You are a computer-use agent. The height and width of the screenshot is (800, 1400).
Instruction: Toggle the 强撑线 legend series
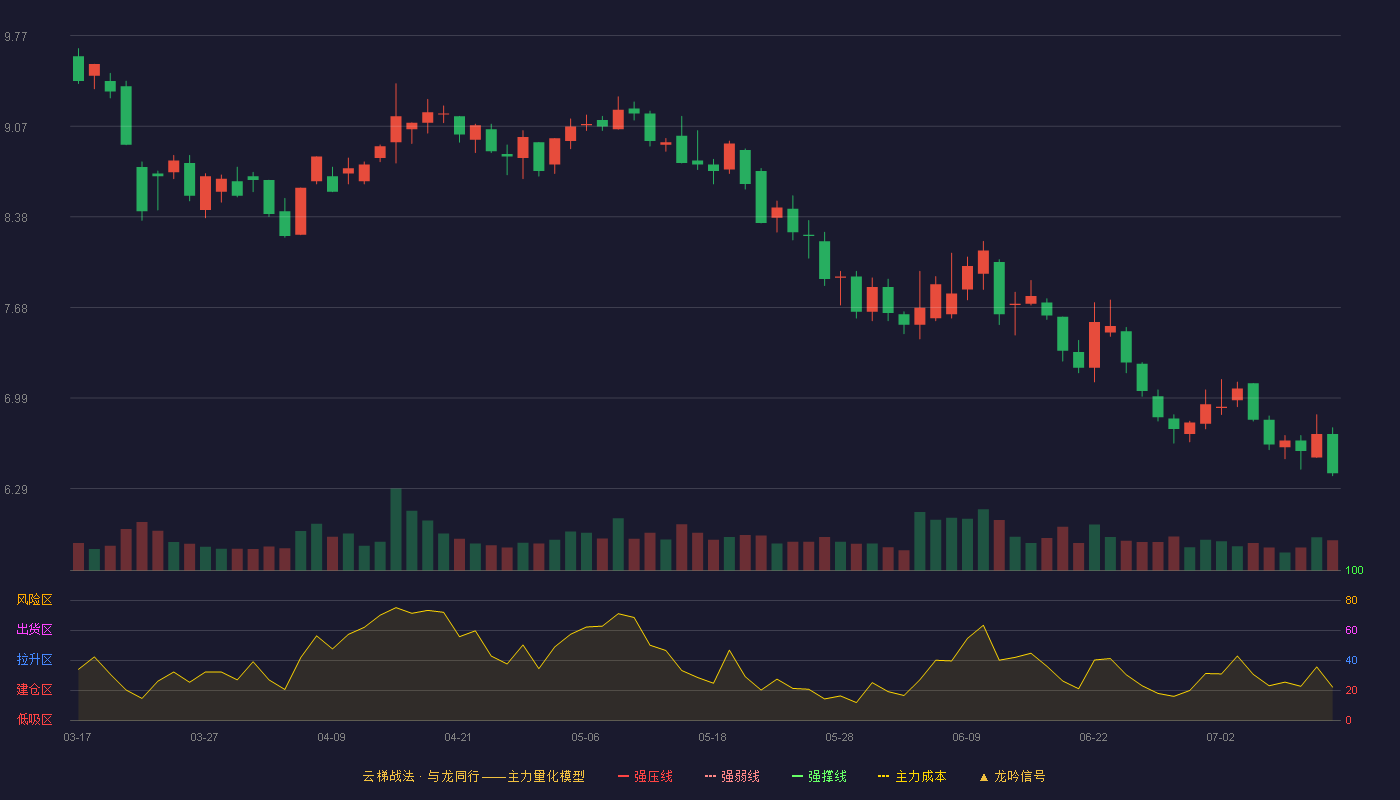pos(819,776)
